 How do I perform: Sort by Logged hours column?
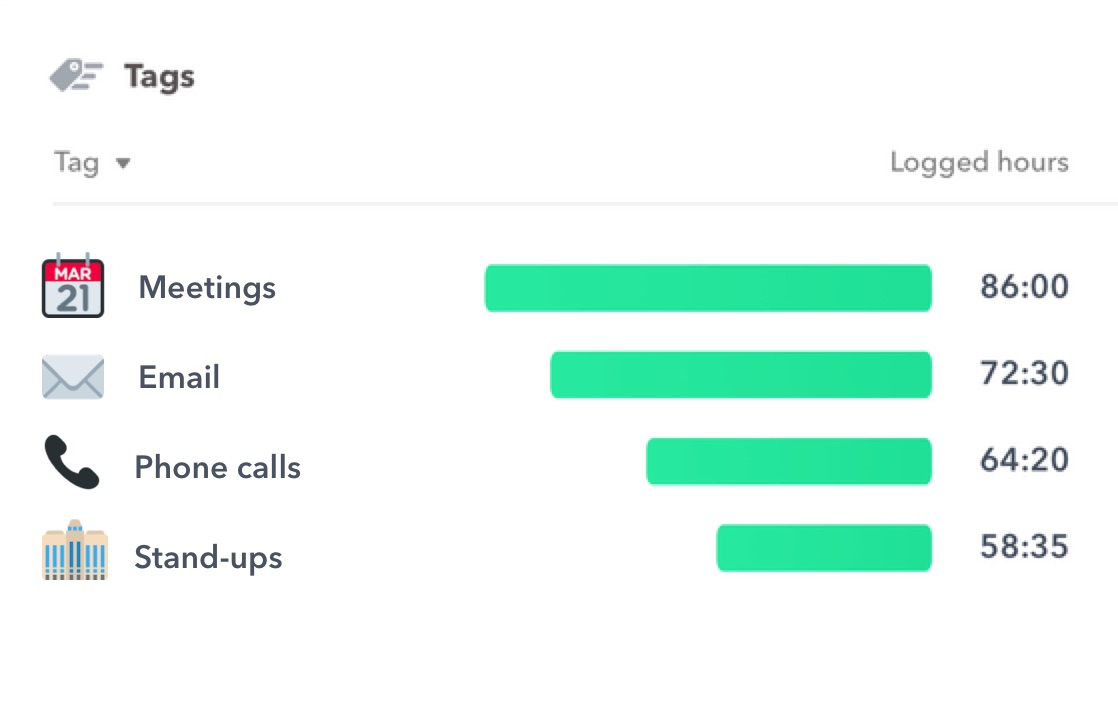[979, 162]
